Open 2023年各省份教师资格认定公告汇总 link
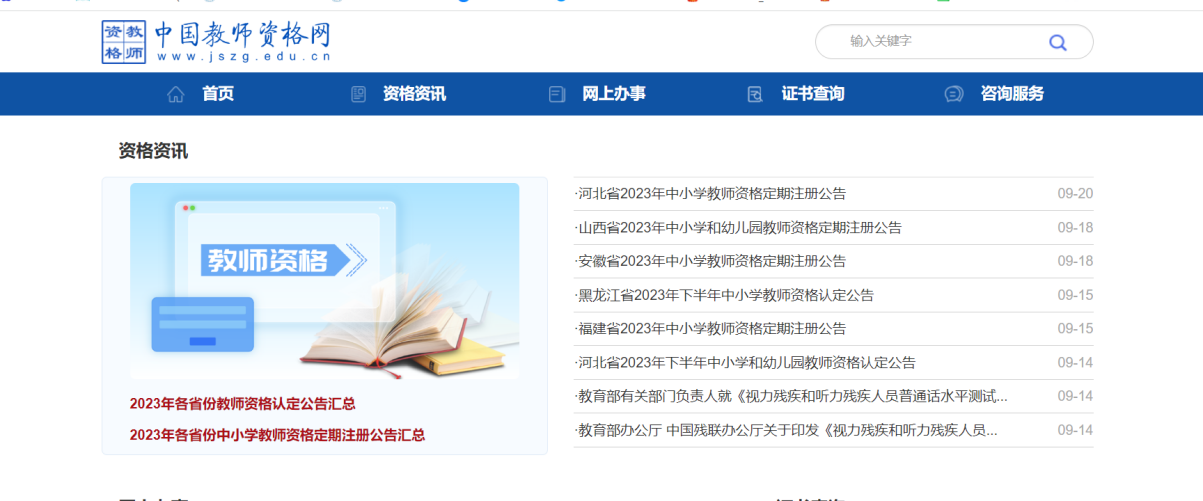This screenshot has width=1203, height=501. 242,404
